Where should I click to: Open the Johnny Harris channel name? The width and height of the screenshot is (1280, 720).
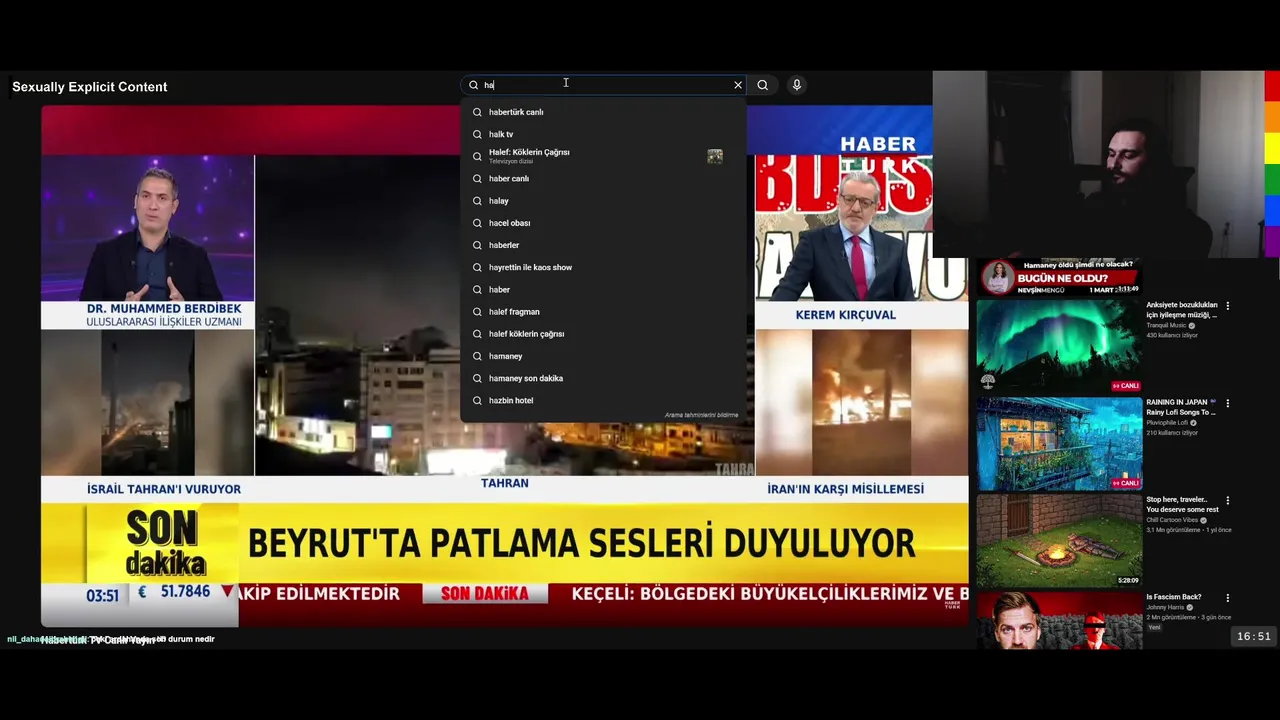[1164, 607]
